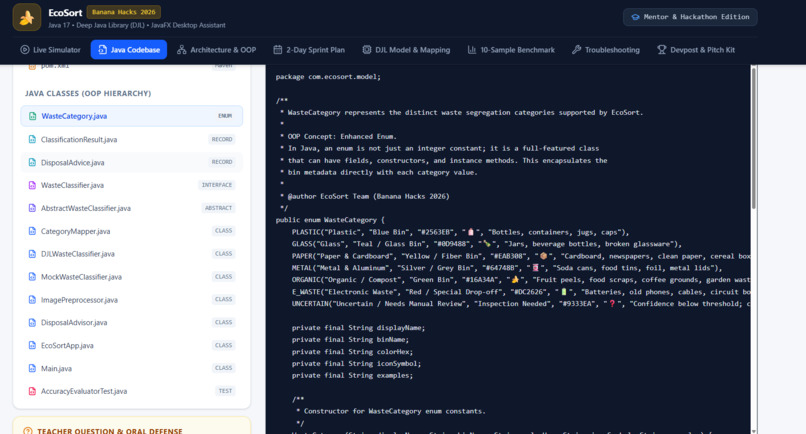Click the play icon next to Live Simulator

coord(25,50)
